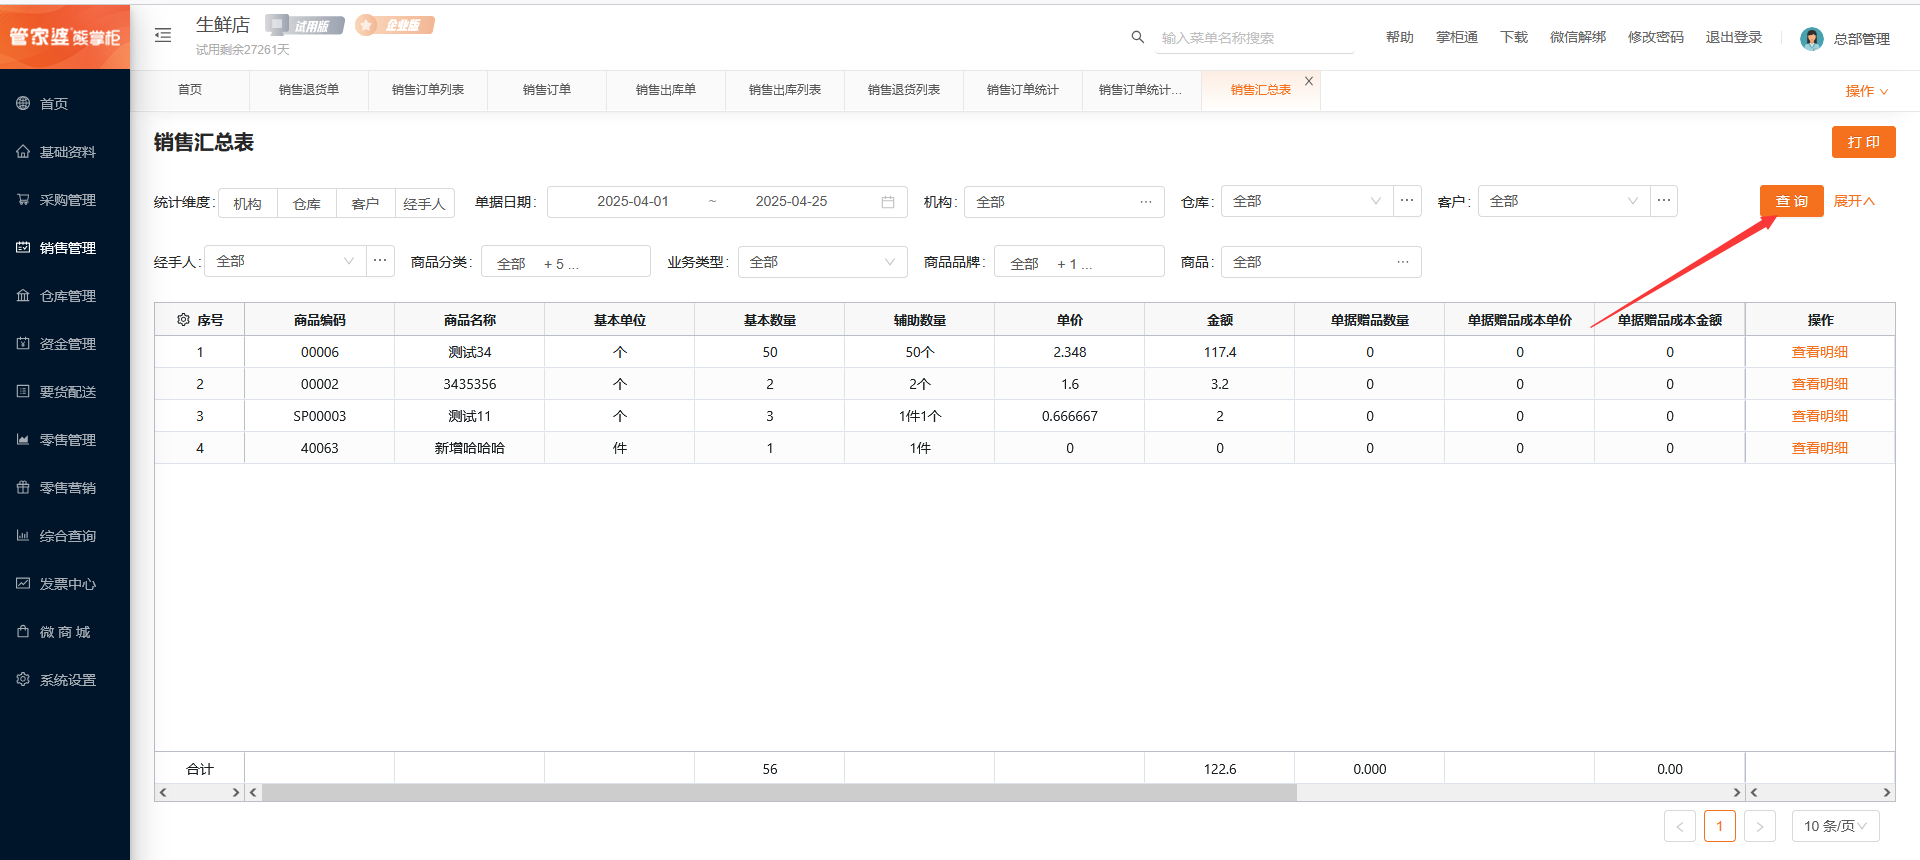Image resolution: width=1920 pixels, height=860 pixels.
Task: Open the 商品品牌 multi-select
Action: [1079, 262]
